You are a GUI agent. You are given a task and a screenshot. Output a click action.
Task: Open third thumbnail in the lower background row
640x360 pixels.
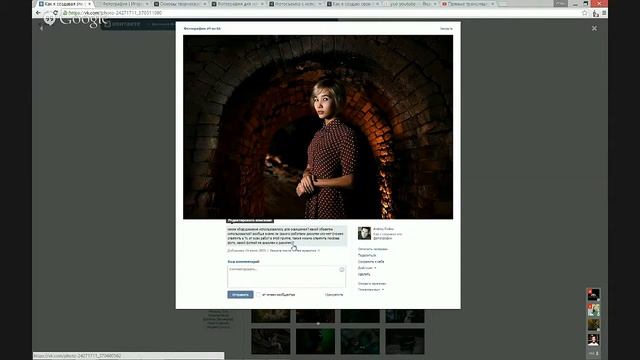pyautogui.click(x=360, y=341)
